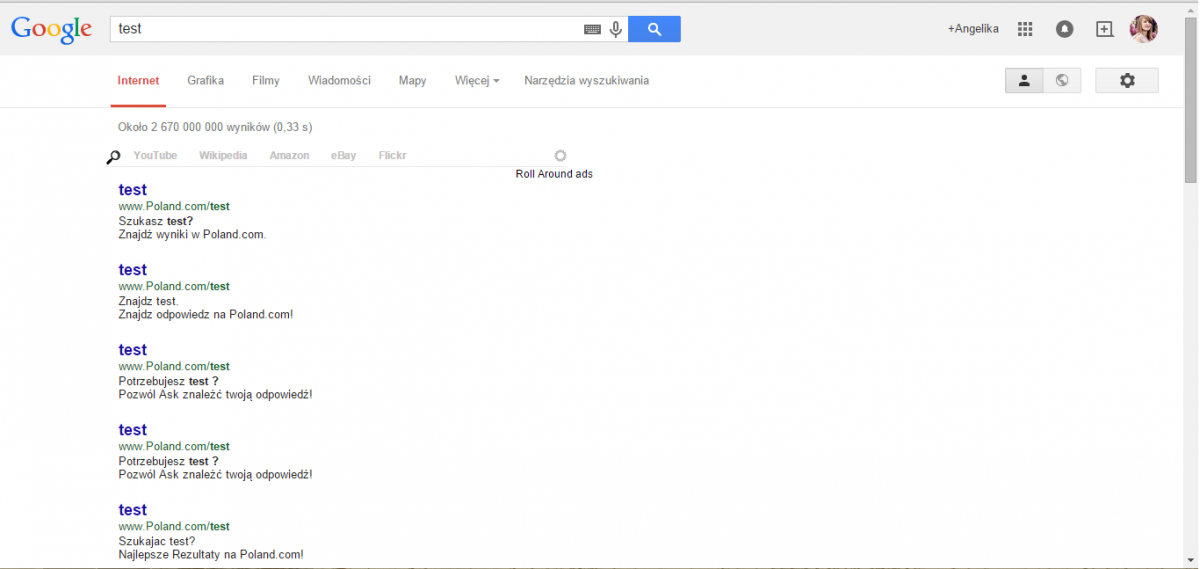Search on Amazon shortcut link
Image resolution: width=1200 pixels, height=569 pixels.
coord(289,156)
